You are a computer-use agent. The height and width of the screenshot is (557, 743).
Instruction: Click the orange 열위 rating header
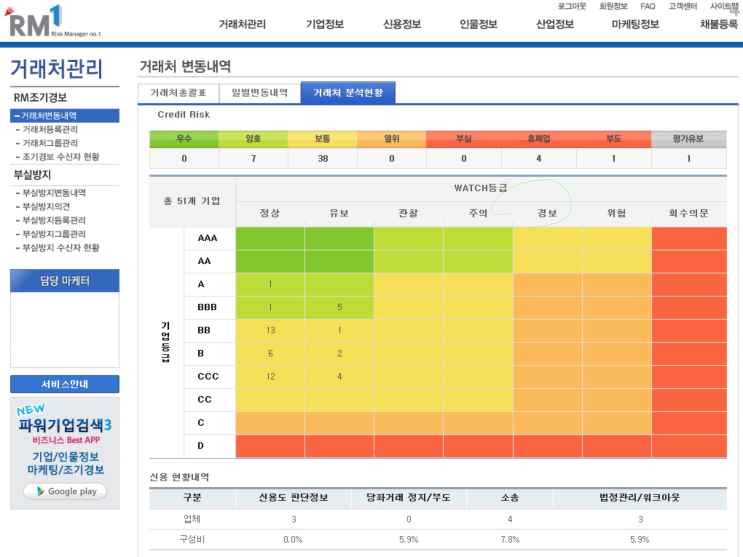391,139
